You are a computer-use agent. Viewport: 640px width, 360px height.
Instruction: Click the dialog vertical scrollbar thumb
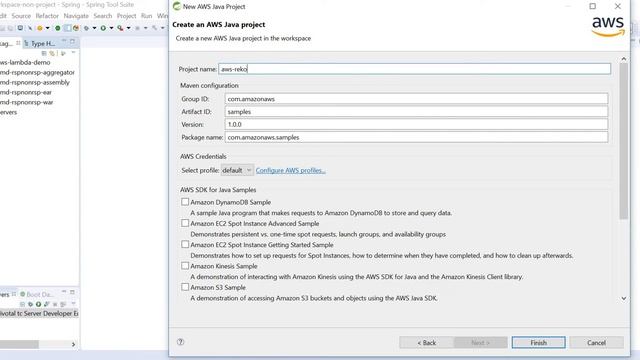pyautogui.click(x=624, y=141)
